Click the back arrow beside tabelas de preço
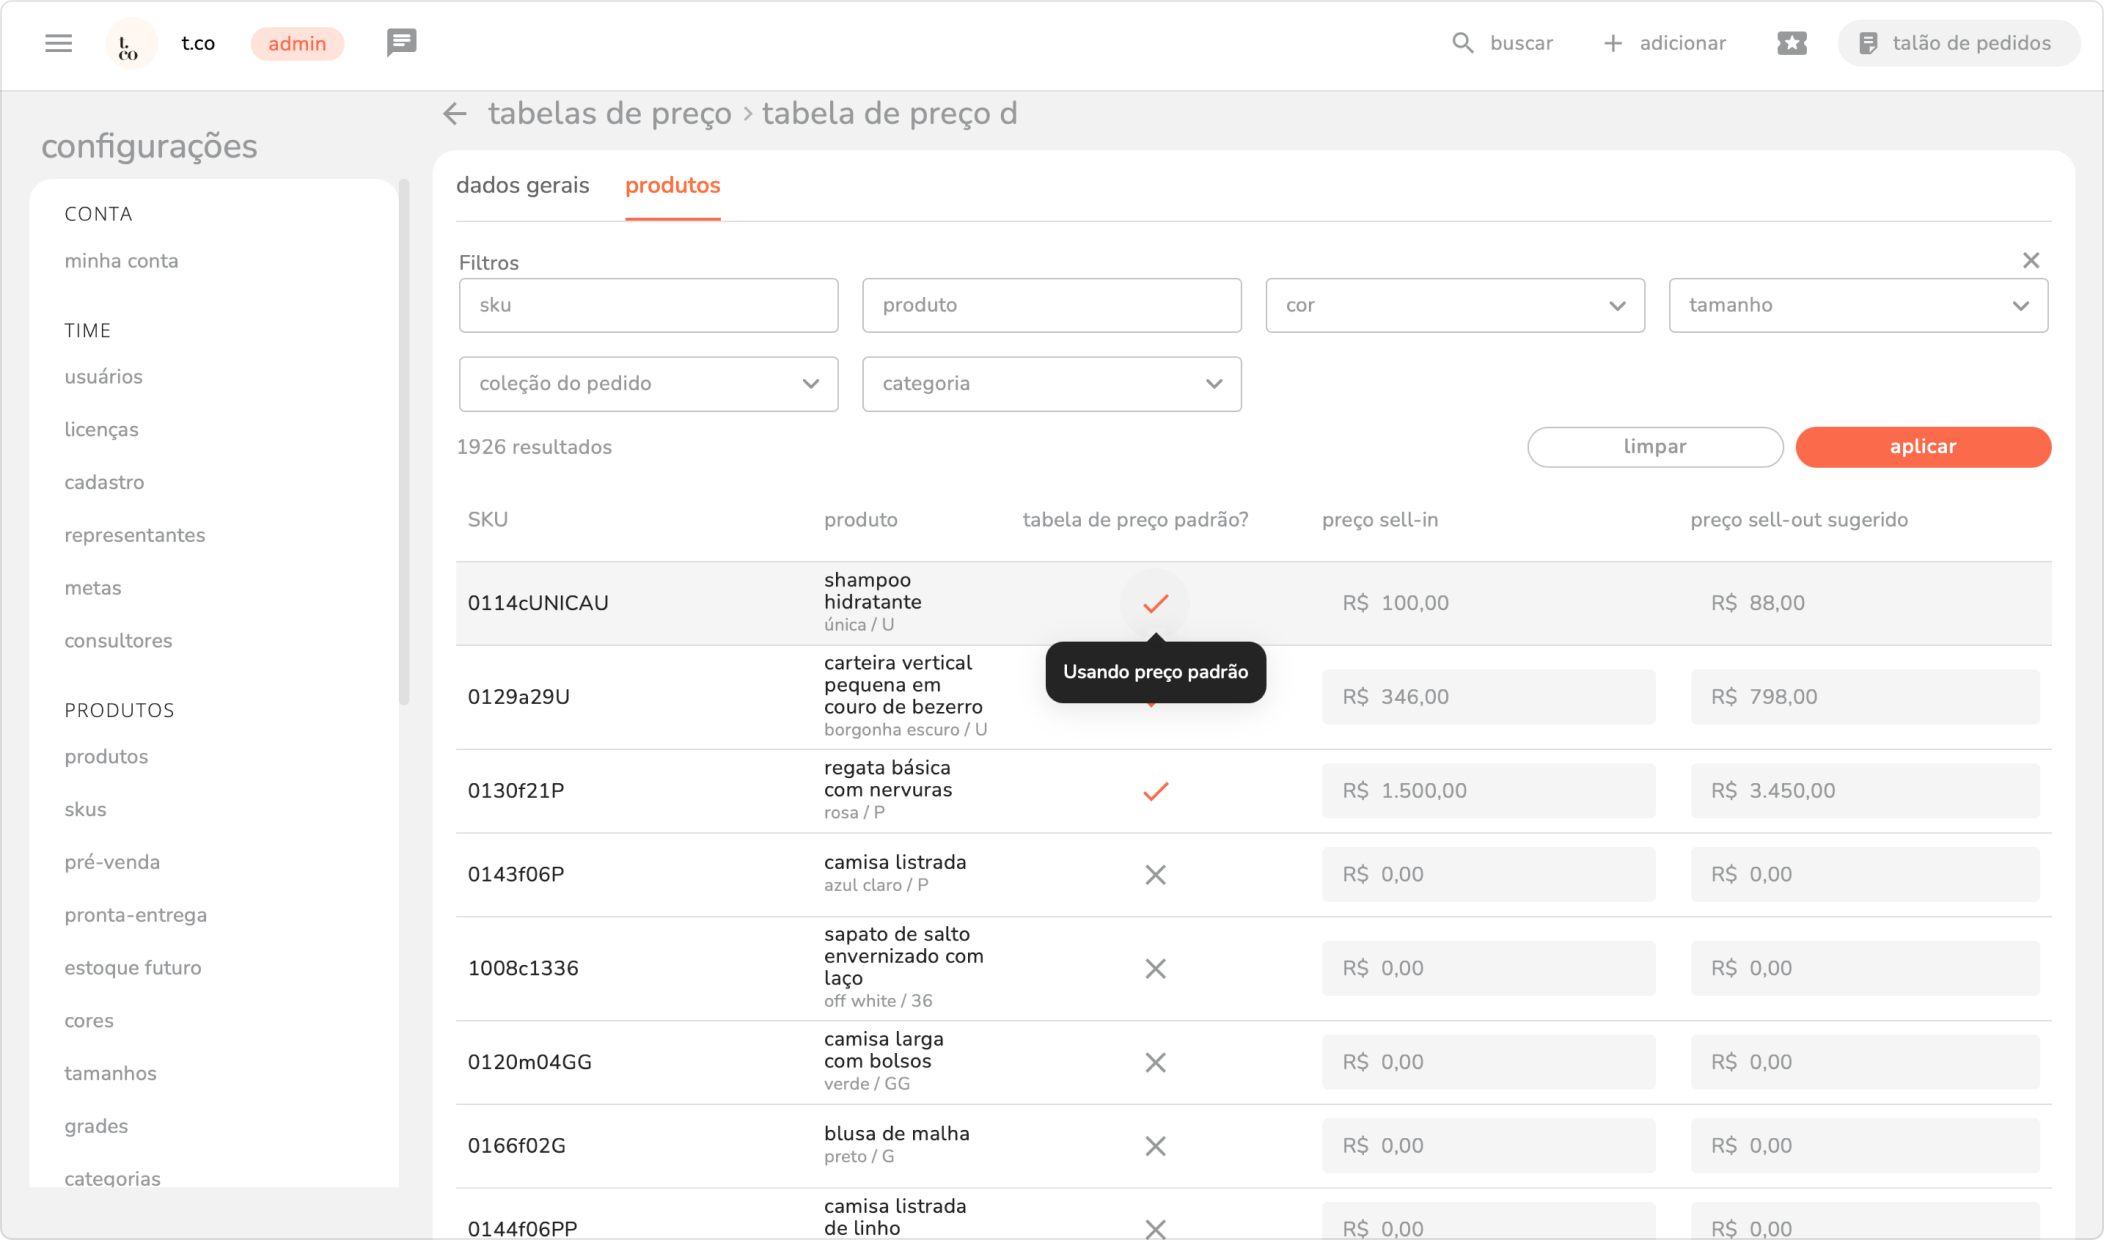The width and height of the screenshot is (2104, 1240). [455, 114]
